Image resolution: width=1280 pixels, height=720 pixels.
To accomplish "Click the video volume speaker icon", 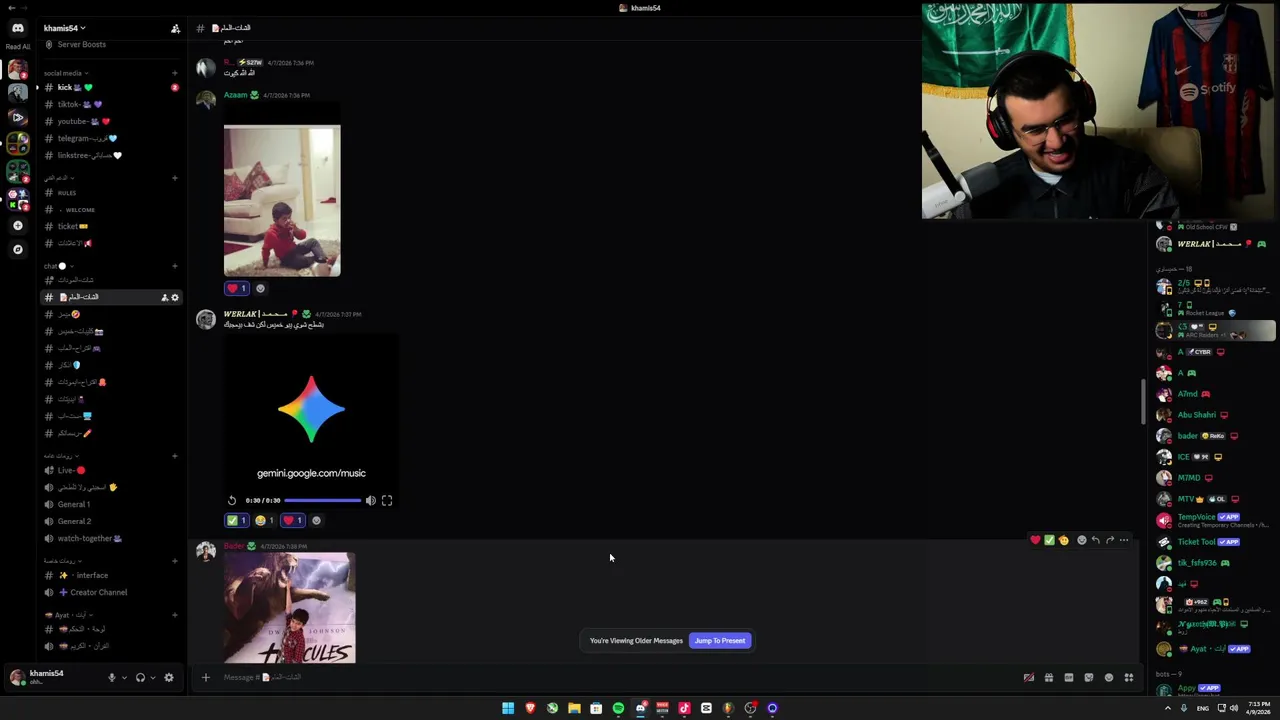I will click(370, 500).
